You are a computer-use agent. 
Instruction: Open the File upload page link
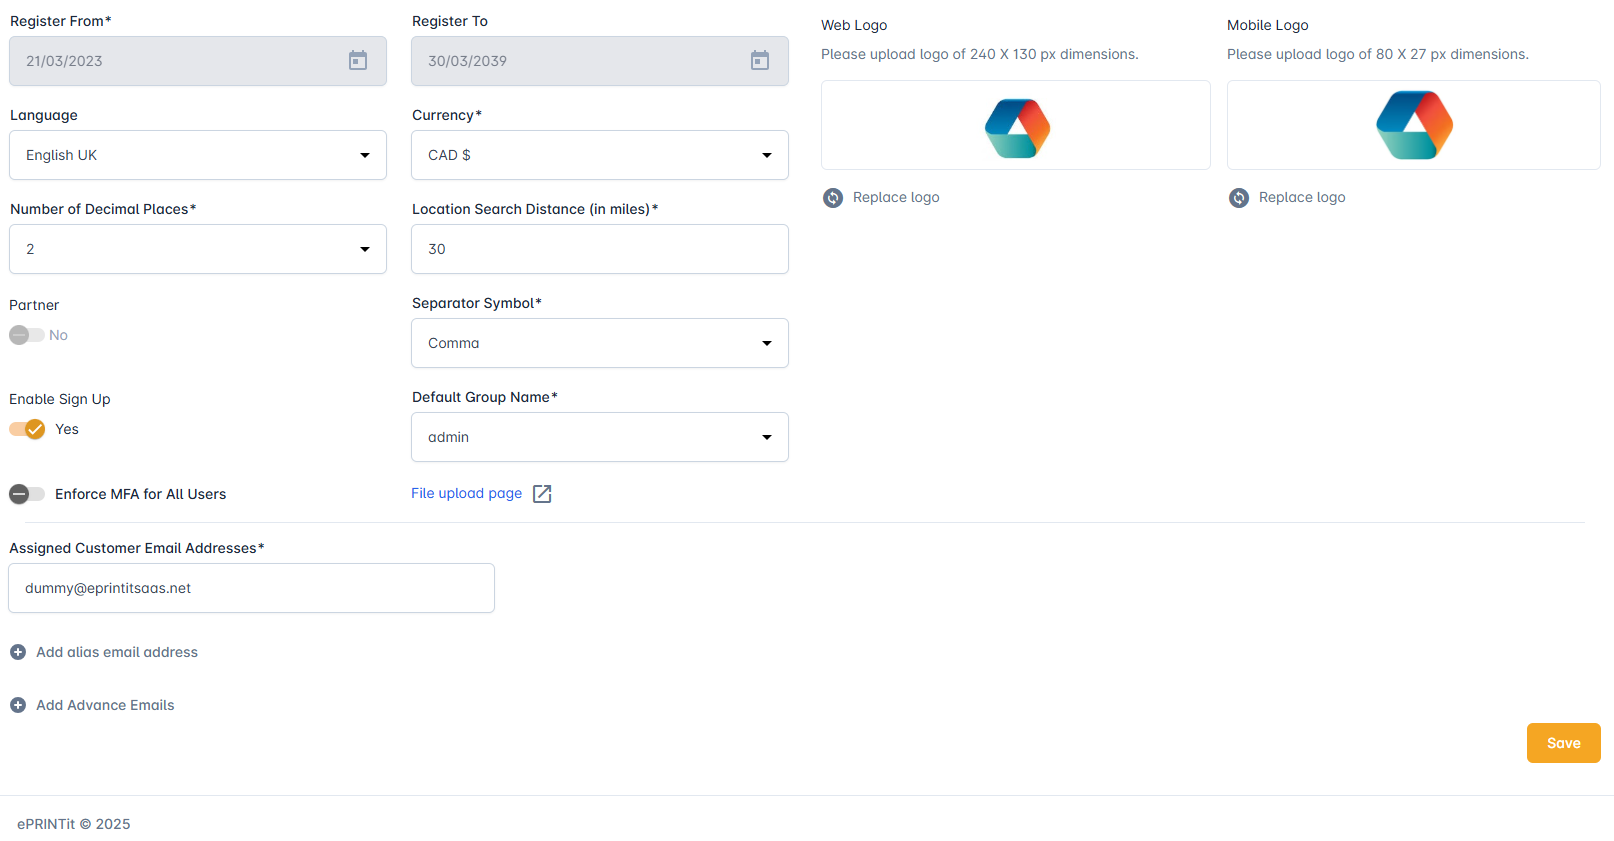coord(466,493)
